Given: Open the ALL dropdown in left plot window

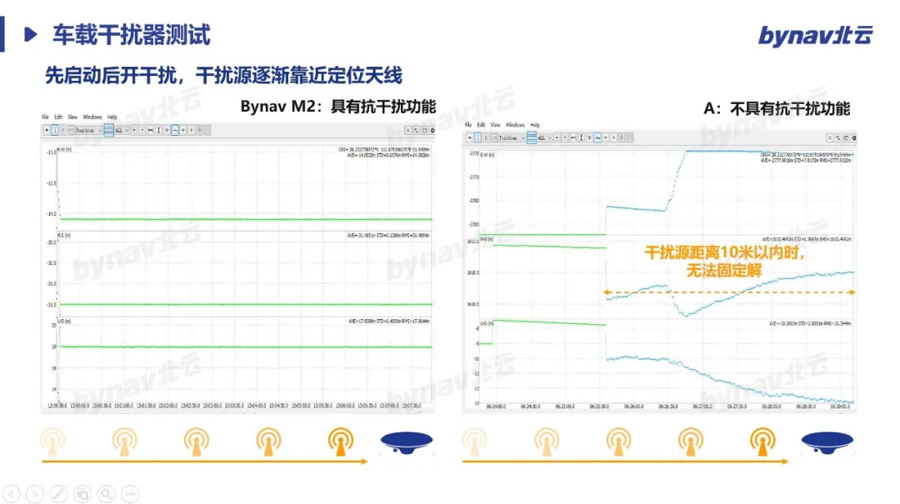Looking at the screenshot, I should pyautogui.click(x=122, y=130).
